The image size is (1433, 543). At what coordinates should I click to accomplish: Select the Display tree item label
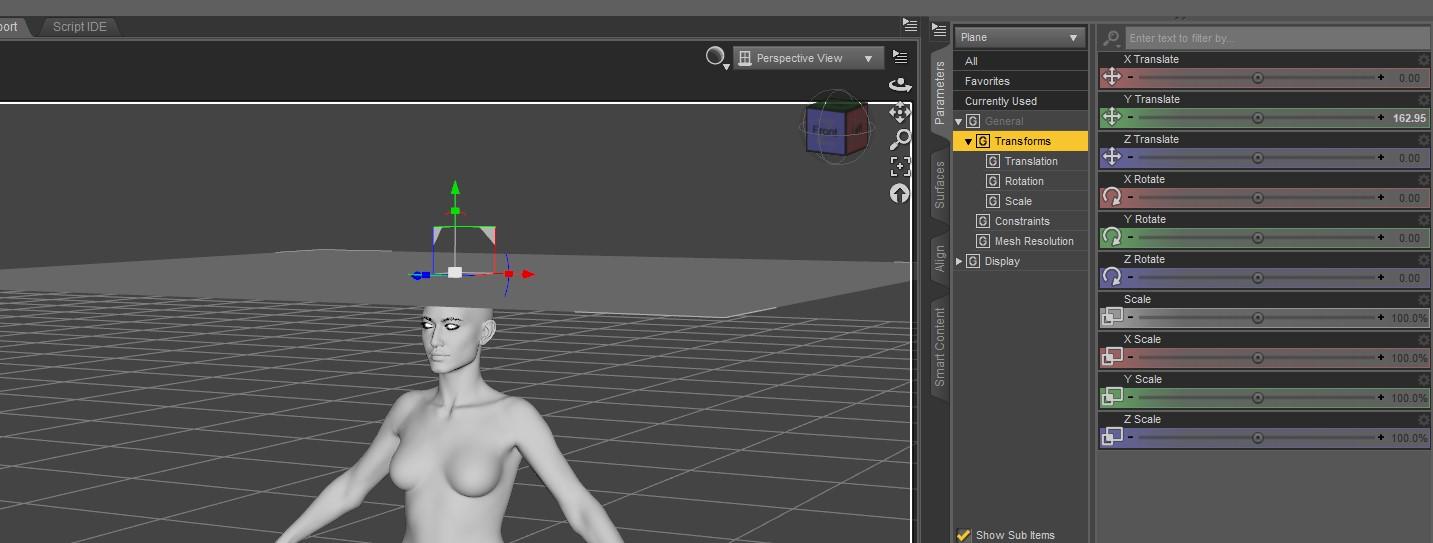(x=1002, y=261)
